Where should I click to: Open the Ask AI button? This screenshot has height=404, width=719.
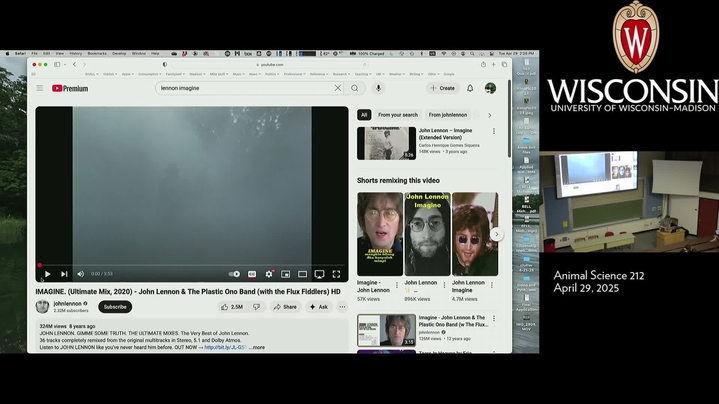click(x=319, y=307)
